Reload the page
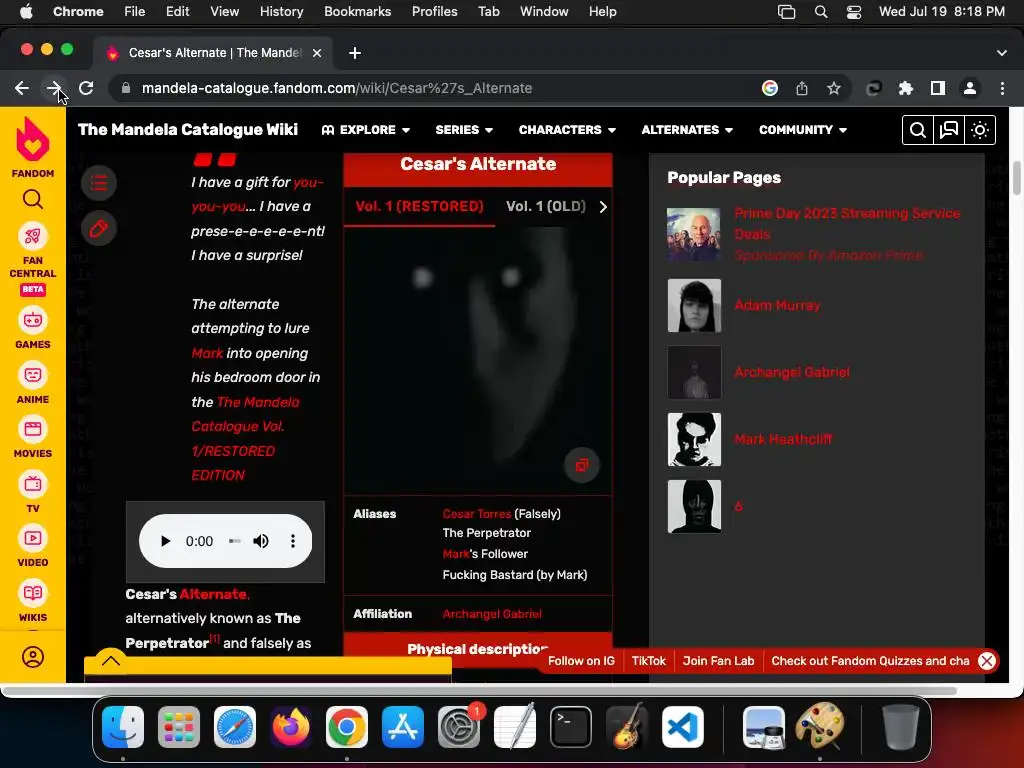The width and height of the screenshot is (1024, 768). pyautogui.click(x=86, y=88)
